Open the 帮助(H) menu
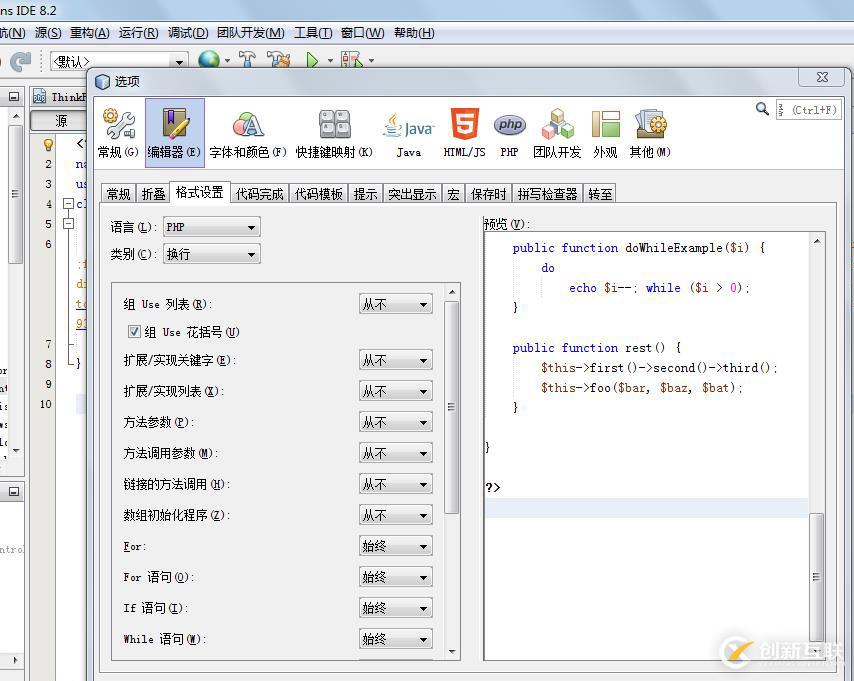 pyautogui.click(x=414, y=33)
